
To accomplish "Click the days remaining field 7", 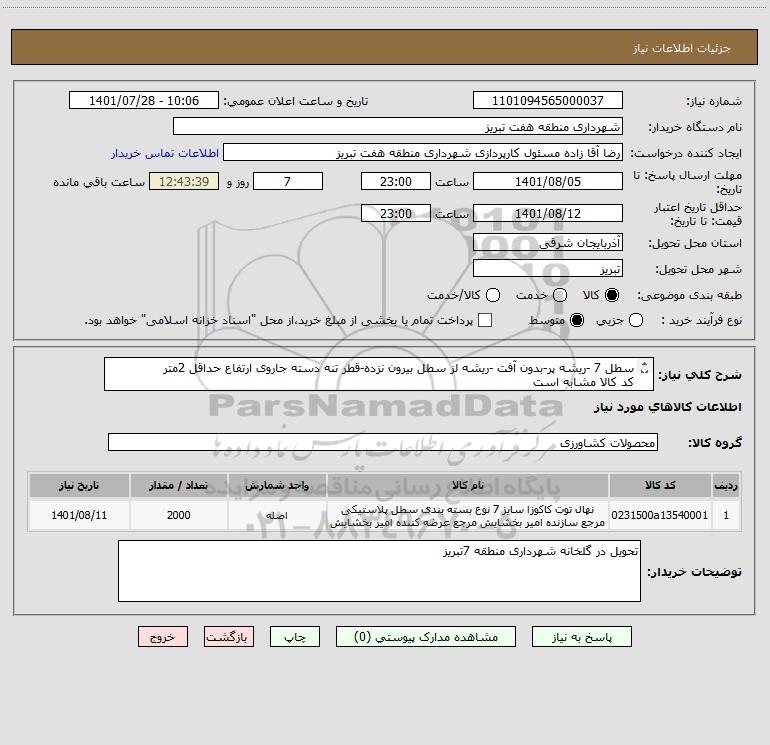I will [x=288, y=181].
